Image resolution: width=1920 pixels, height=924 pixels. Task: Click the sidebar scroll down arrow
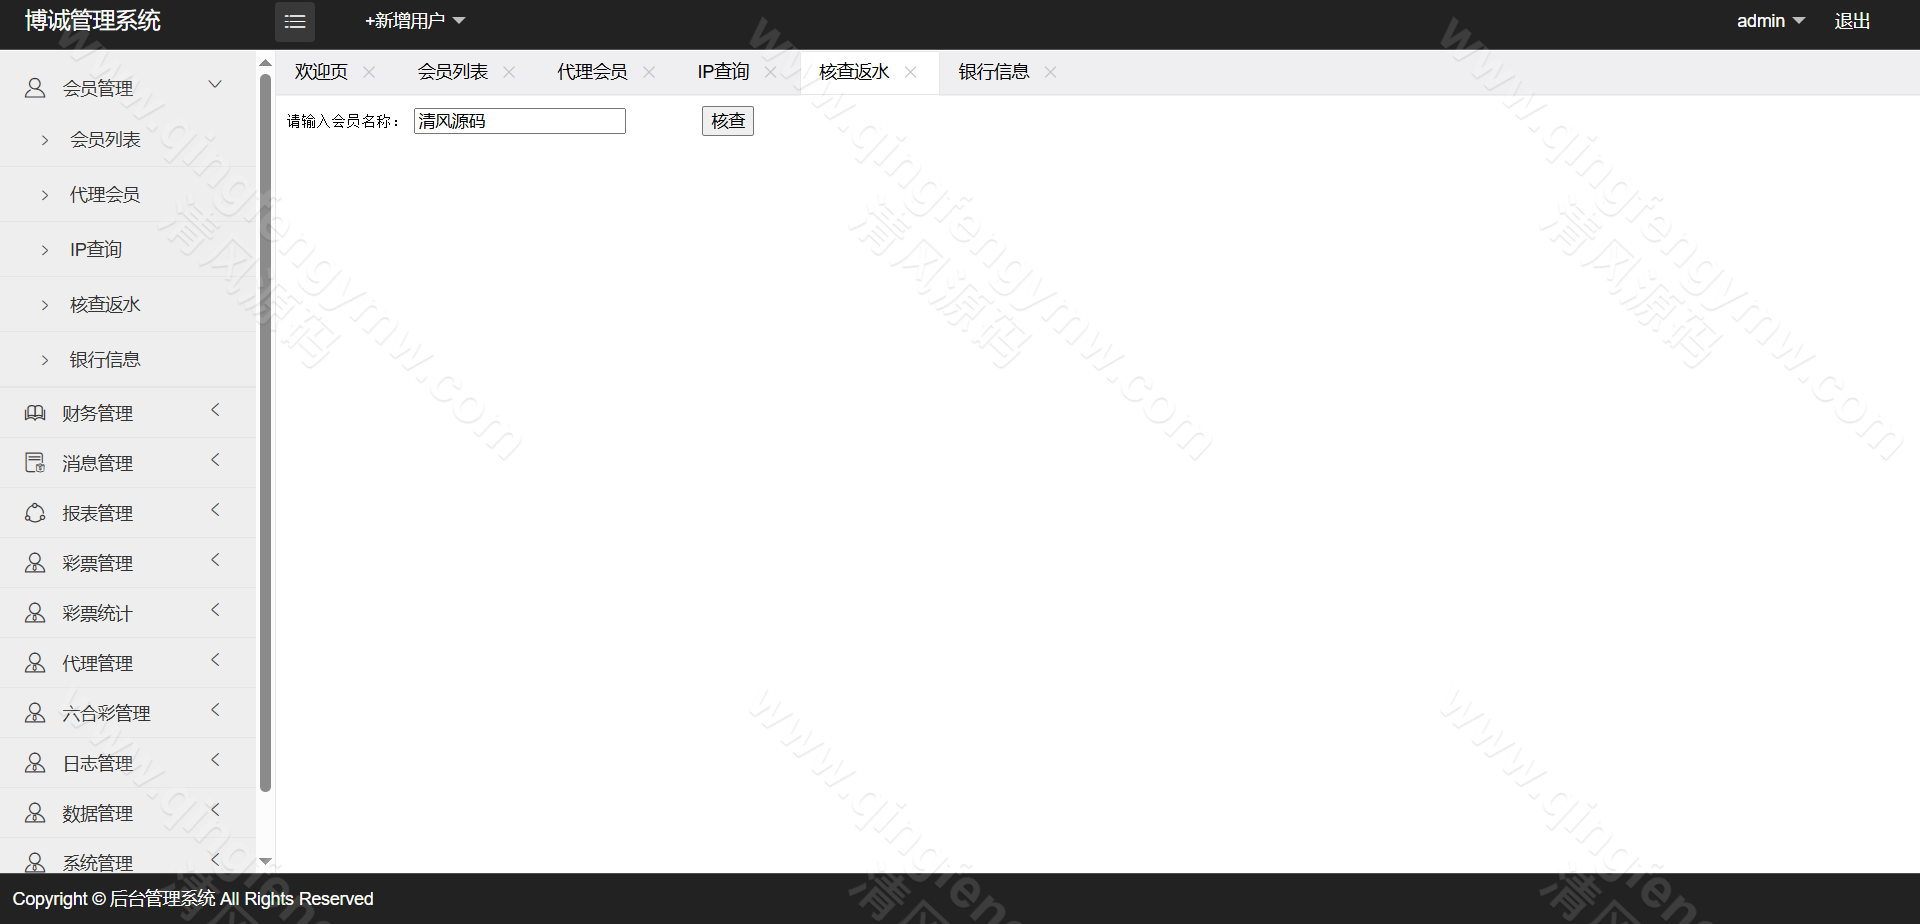pos(265,861)
